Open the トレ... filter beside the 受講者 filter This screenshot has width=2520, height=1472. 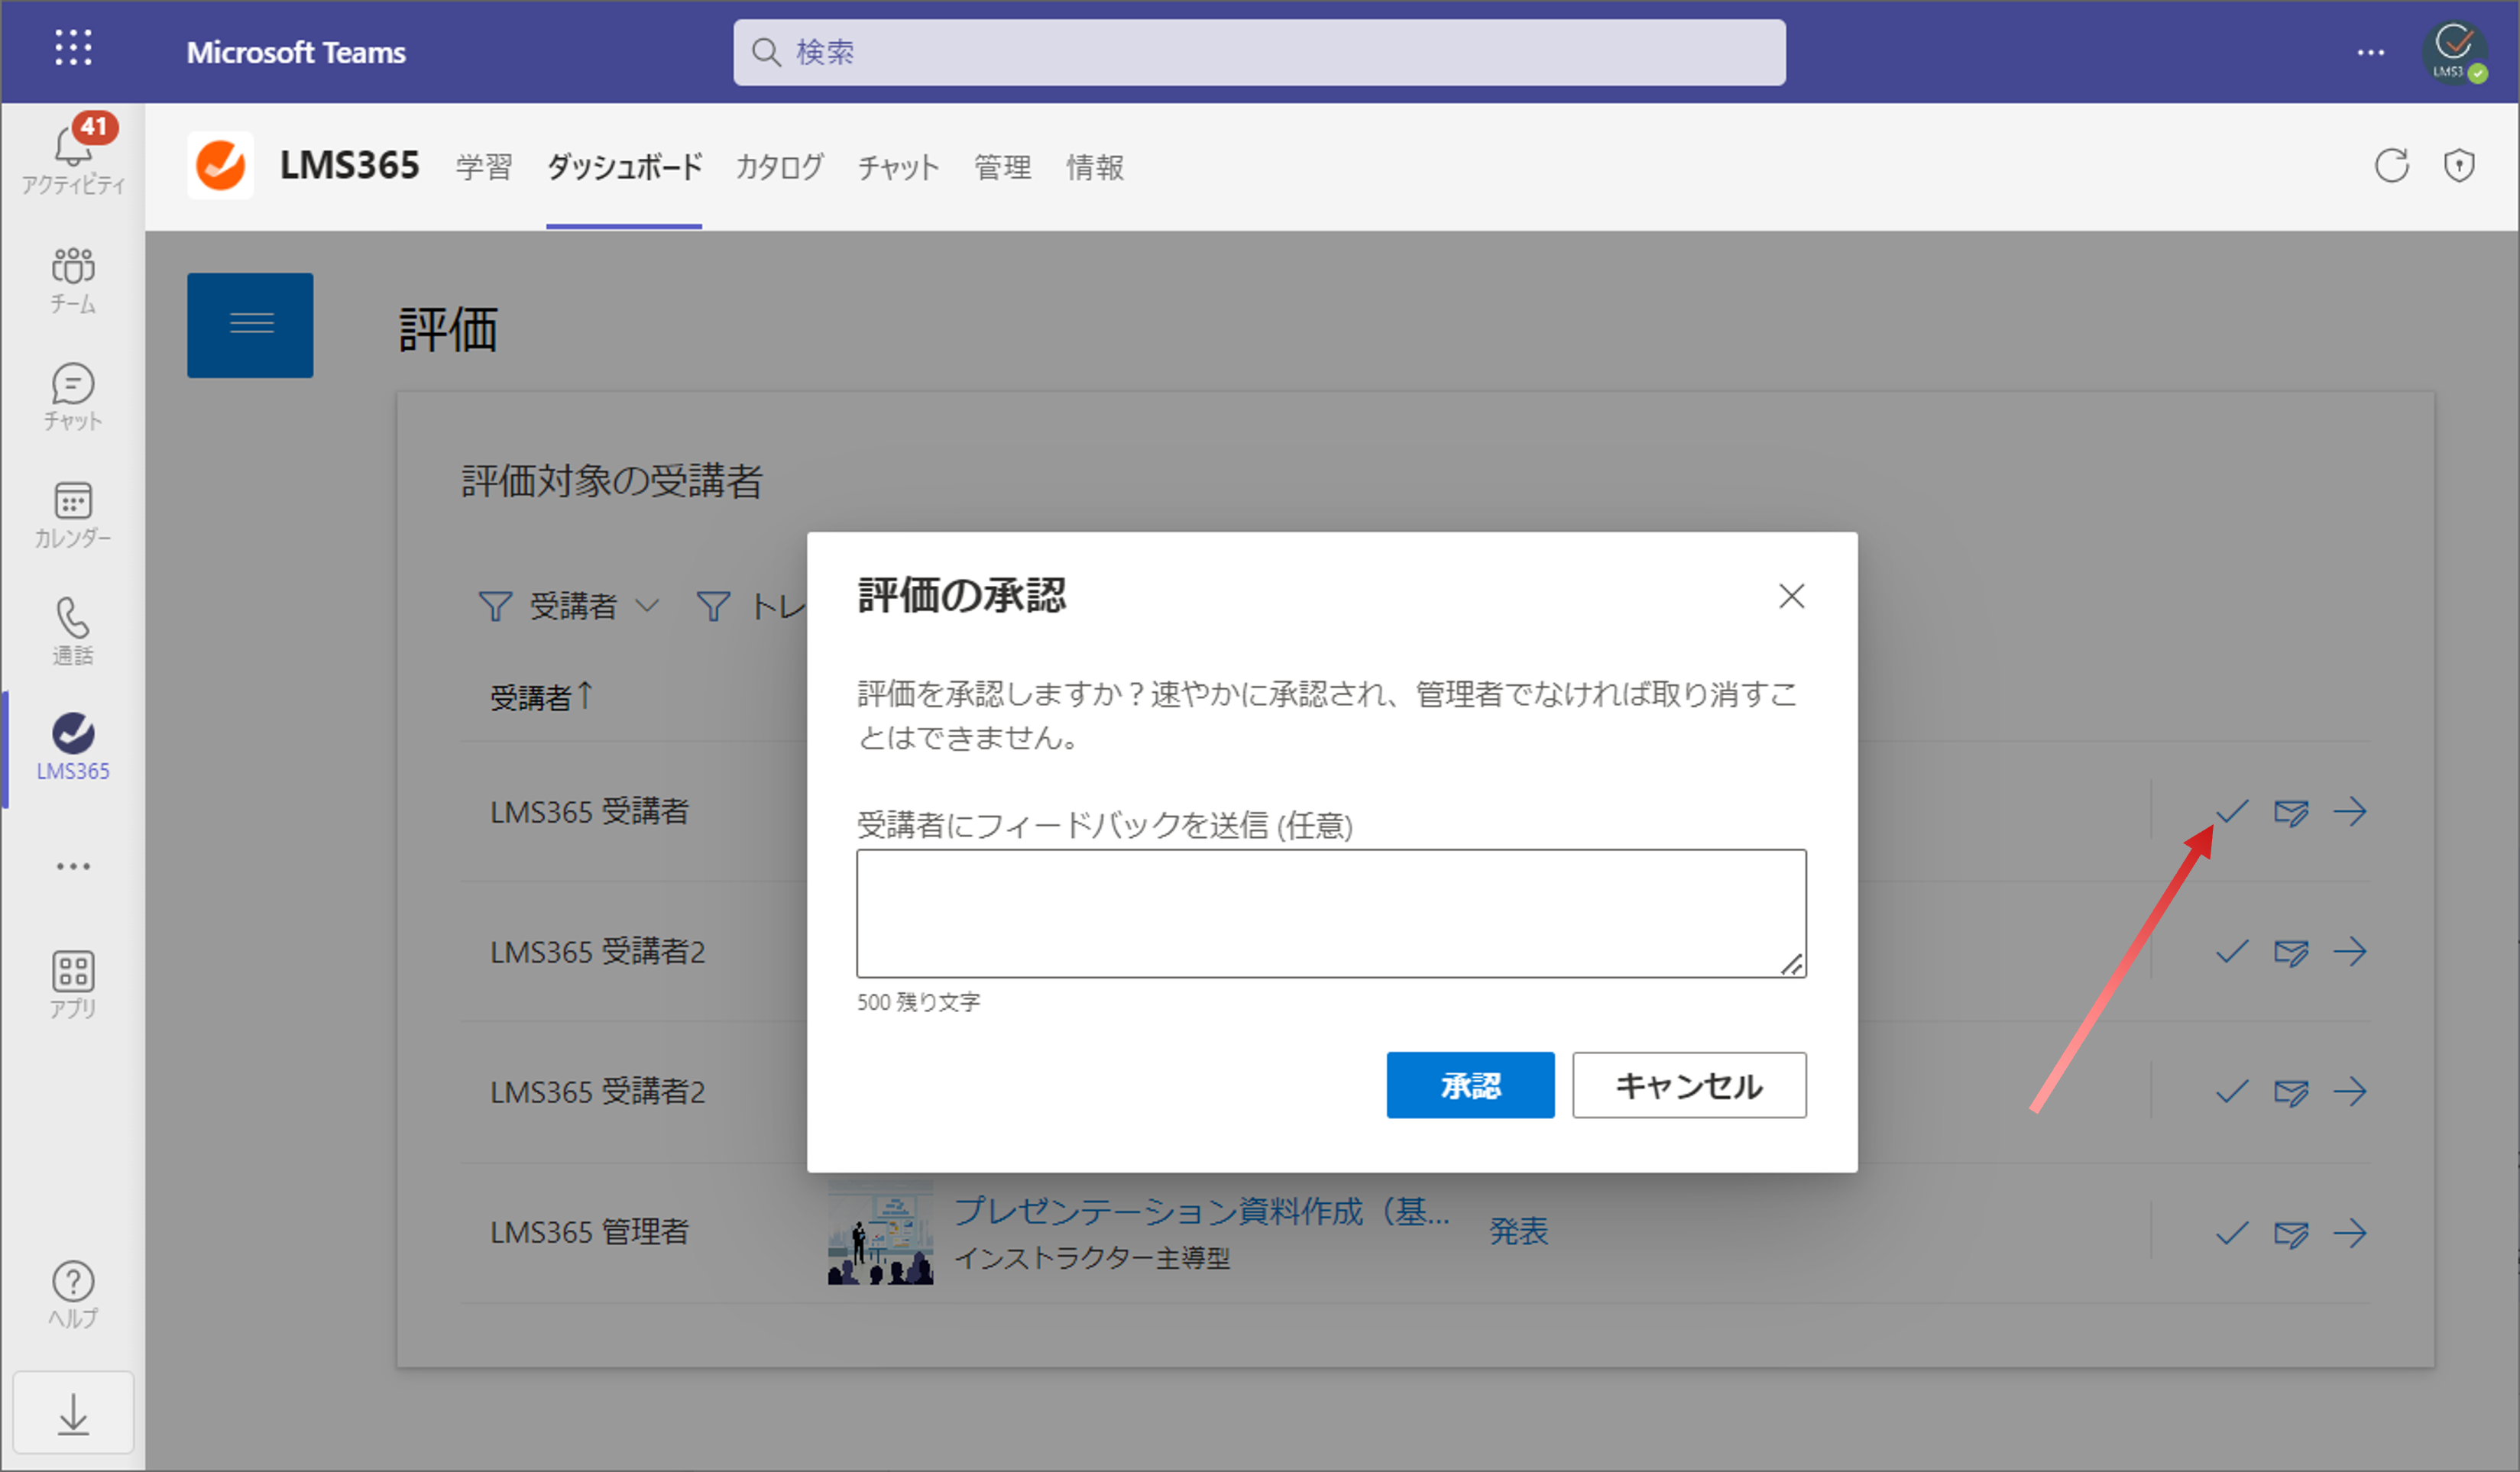click(750, 606)
